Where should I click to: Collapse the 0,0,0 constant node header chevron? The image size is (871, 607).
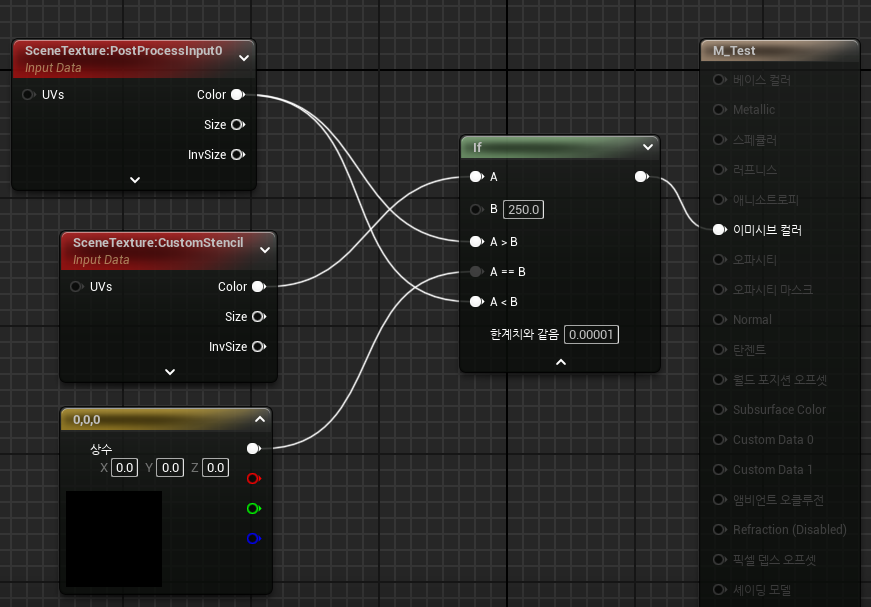click(259, 419)
